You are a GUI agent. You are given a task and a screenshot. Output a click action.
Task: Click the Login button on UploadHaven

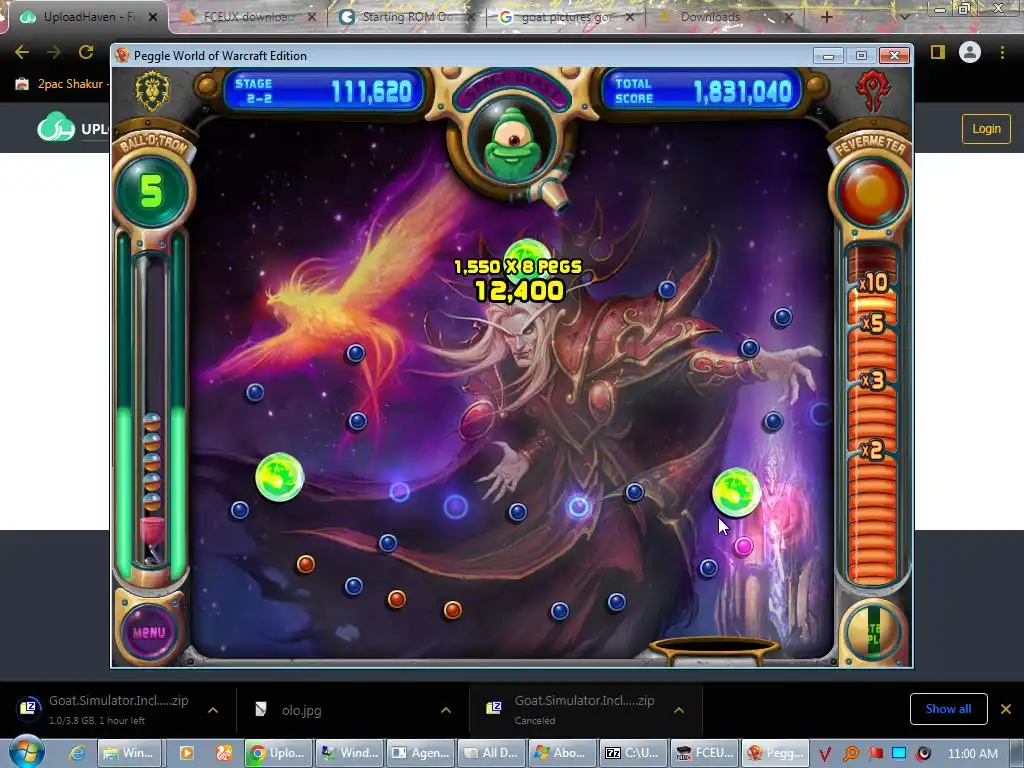tap(986, 129)
